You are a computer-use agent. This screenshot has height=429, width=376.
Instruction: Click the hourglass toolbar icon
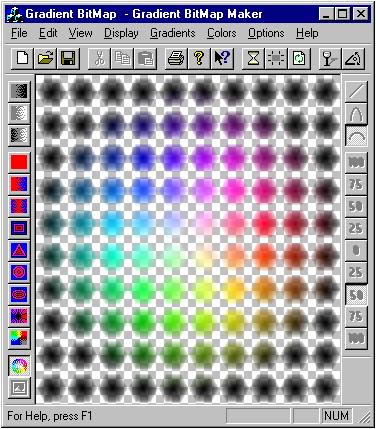coord(253,58)
